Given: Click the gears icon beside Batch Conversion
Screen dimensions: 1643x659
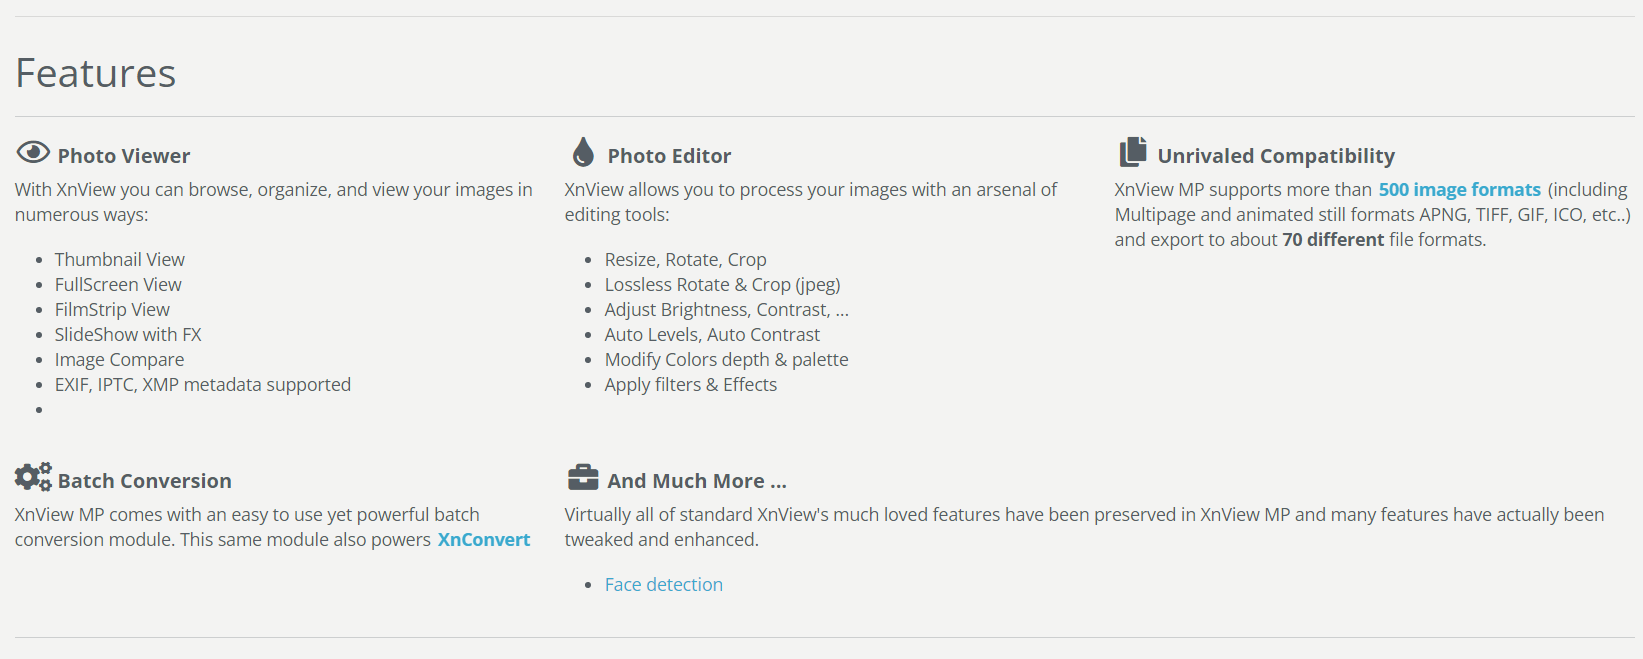Looking at the screenshot, I should (33, 477).
